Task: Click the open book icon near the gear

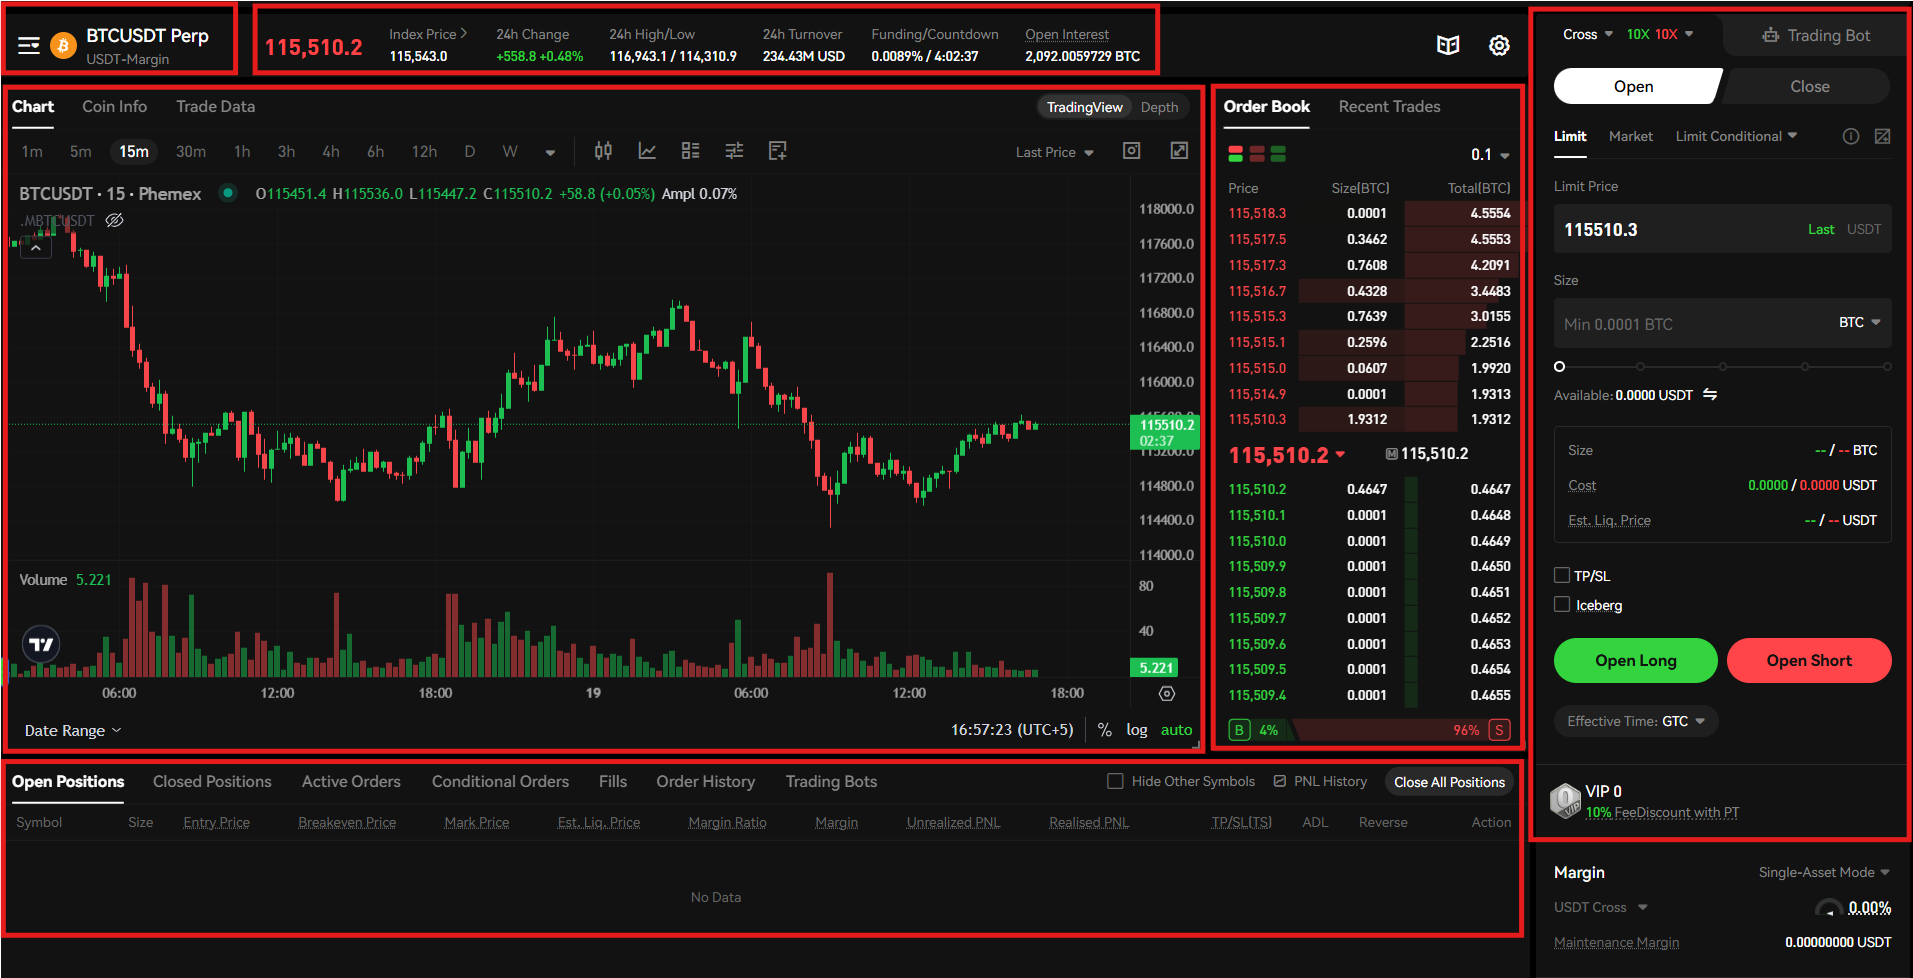Action: [x=1447, y=45]
